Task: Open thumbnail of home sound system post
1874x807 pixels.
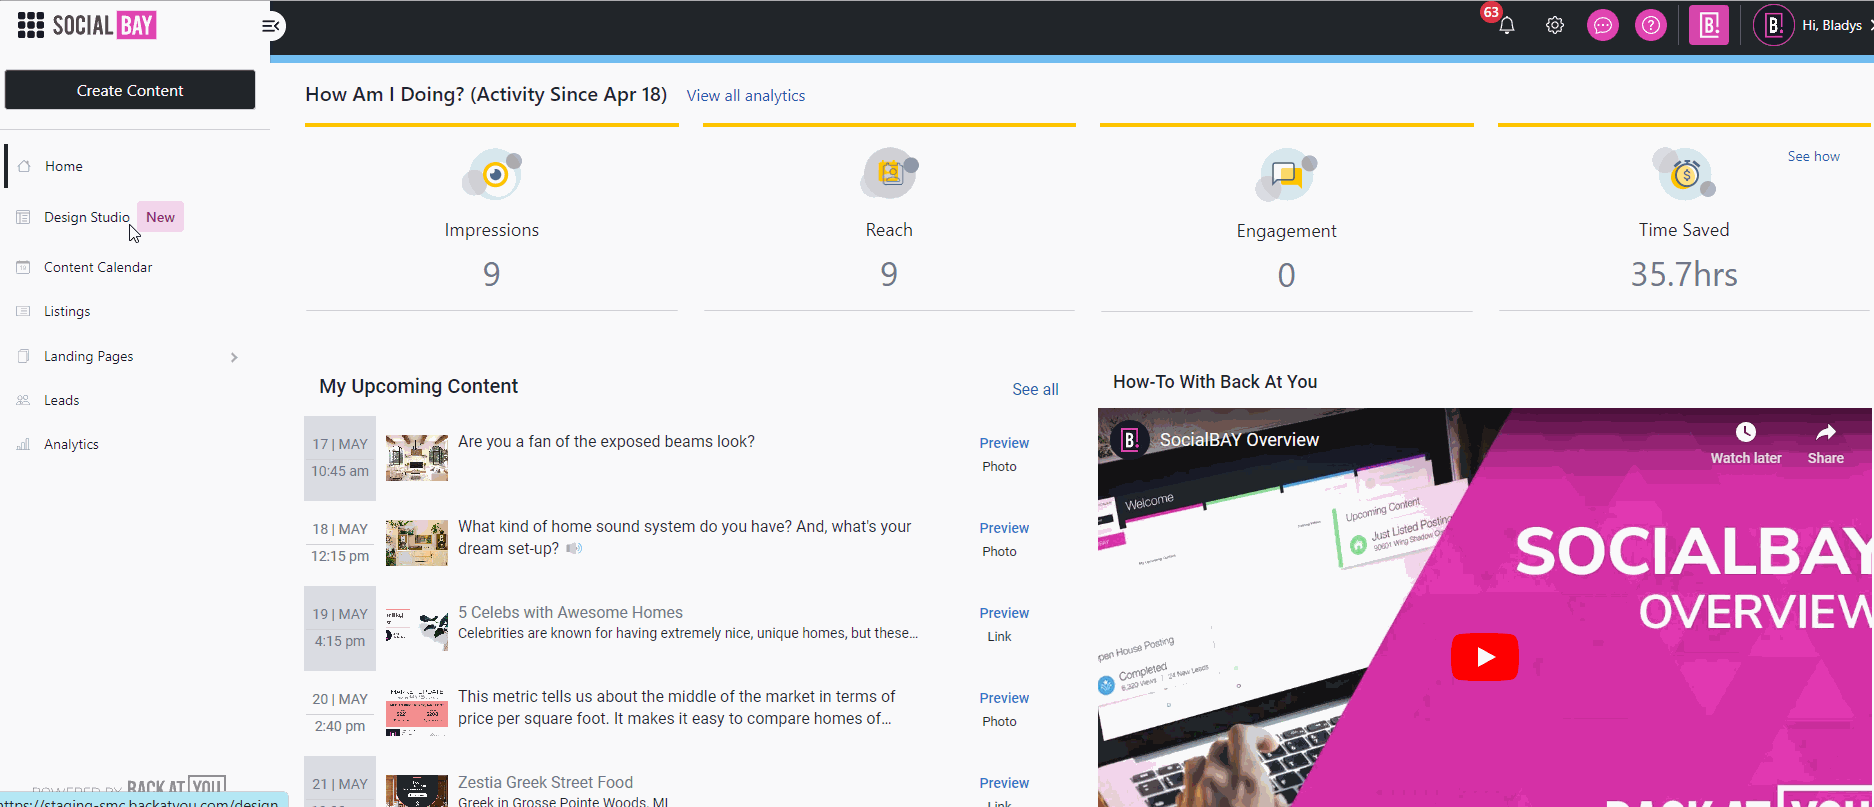Action: pyautogui.click(x=417, y=543)
